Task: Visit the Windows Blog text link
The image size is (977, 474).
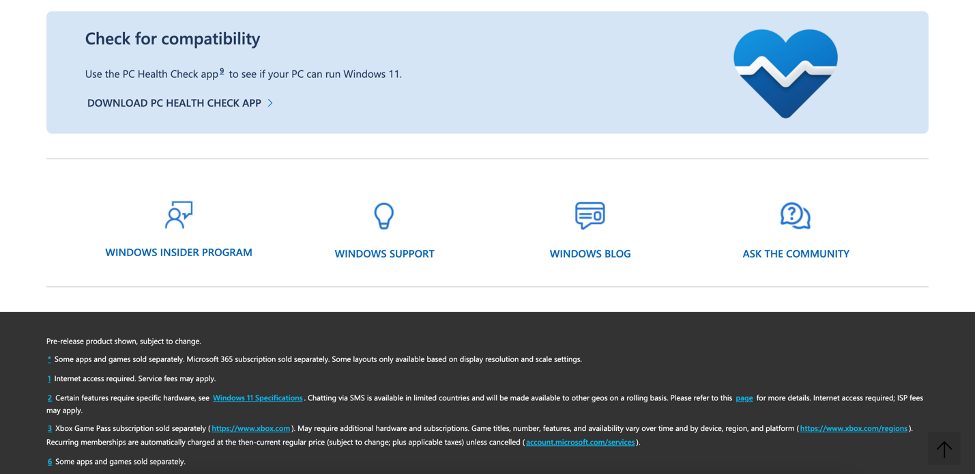Action: [x=590, y=254]
